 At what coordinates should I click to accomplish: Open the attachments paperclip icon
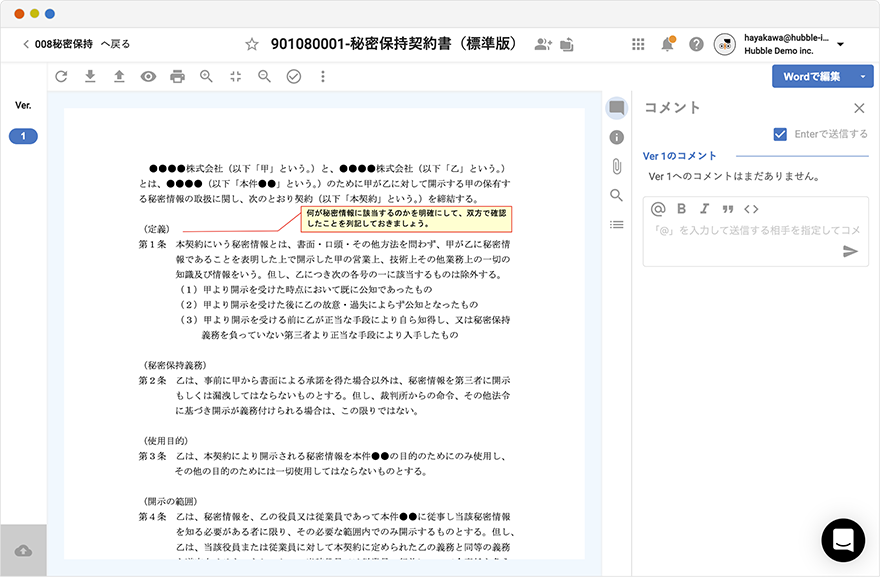click(616, 166)
